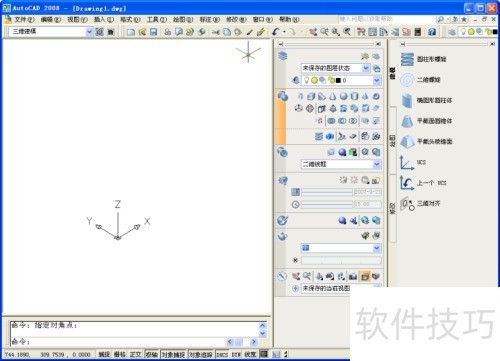Click the layer properties stack icon
The height and width of the screenshot is (361, 500).
(x=282, y=56)
